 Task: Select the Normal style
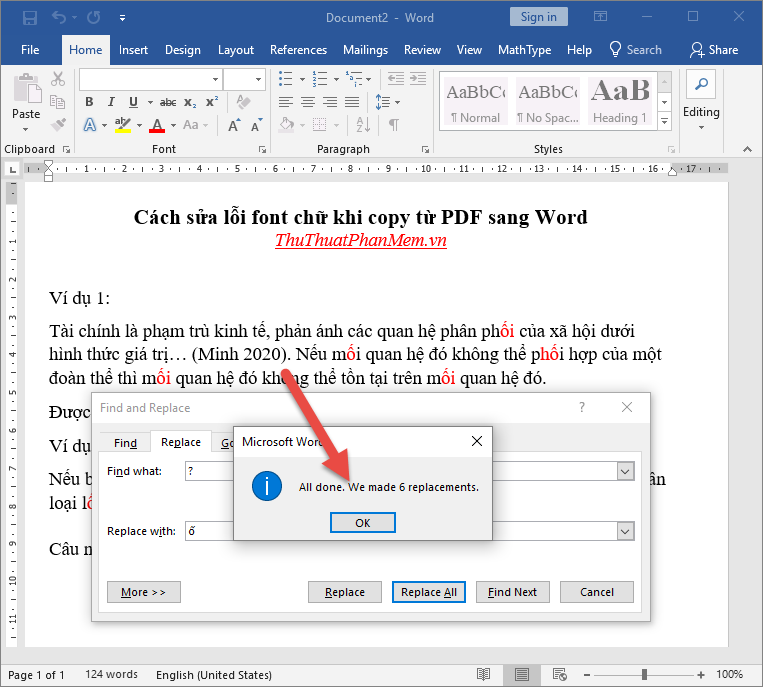(475, 101)
